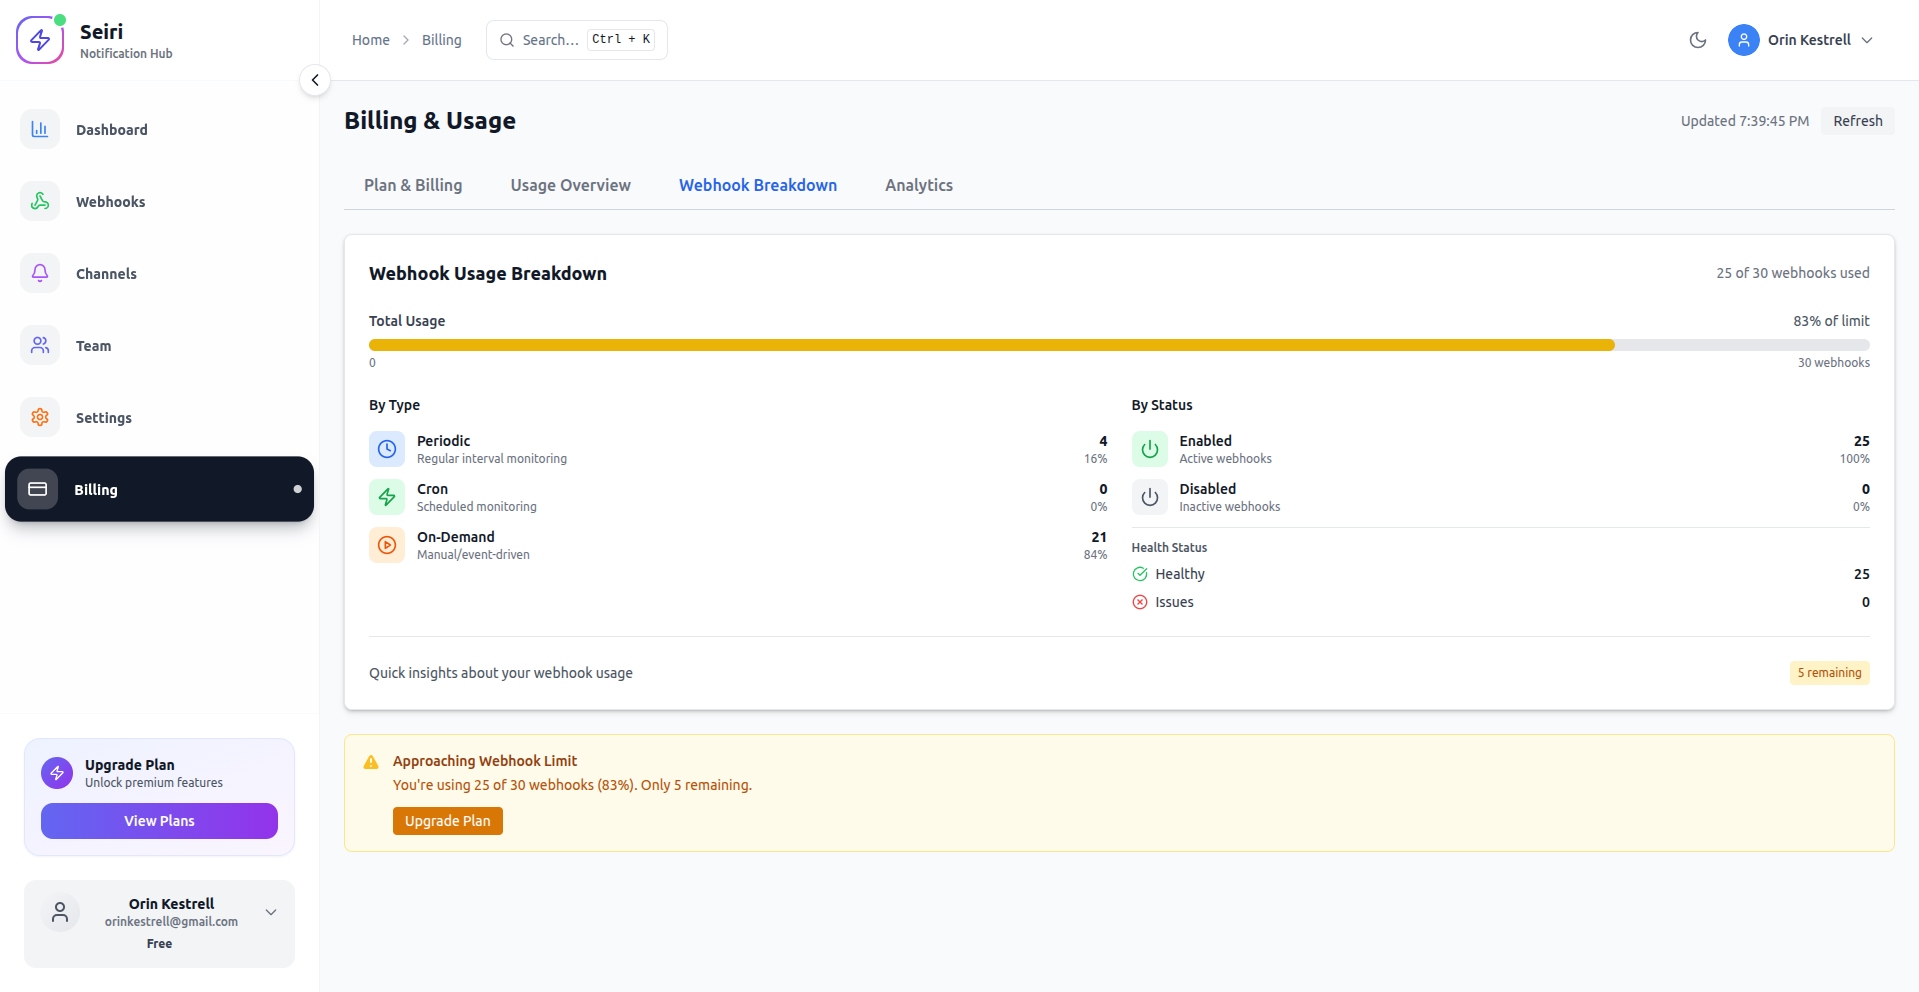Click the Seiri lightning logo
Viewport: 1919px width, 992px height.
click(40, 39)
